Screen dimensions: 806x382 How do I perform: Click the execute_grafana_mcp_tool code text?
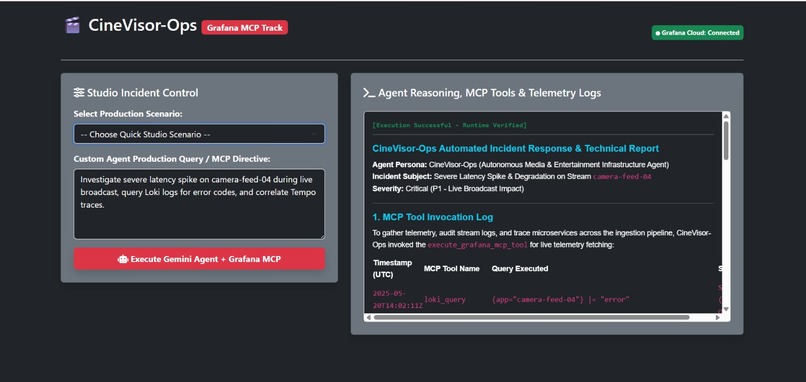(478, 245)
